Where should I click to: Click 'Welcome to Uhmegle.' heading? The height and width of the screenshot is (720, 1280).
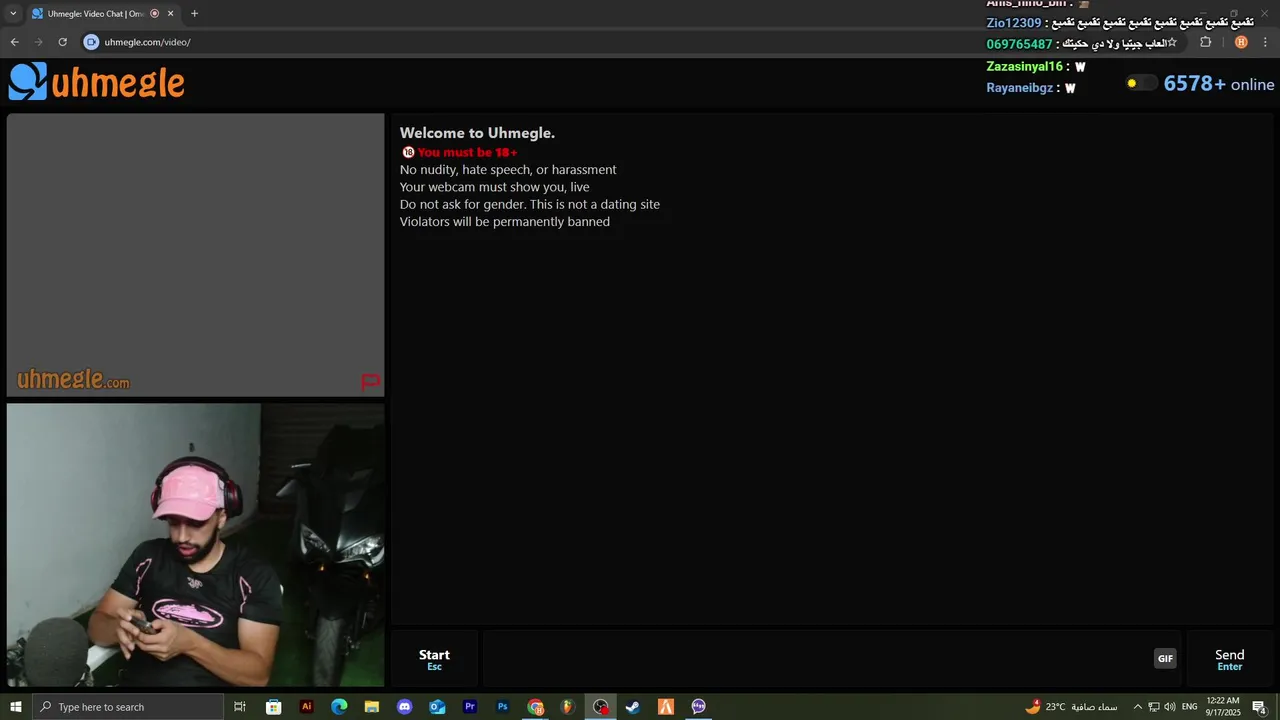477,133
